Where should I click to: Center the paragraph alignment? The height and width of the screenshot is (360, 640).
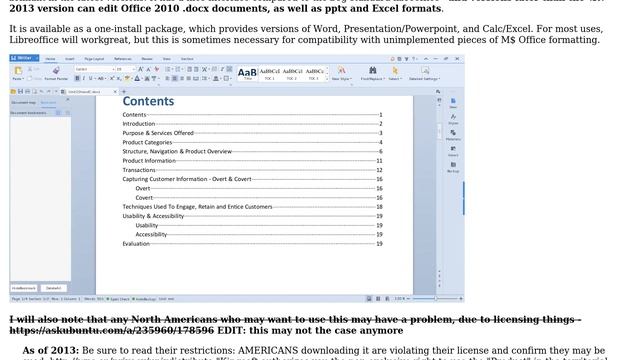tap(174, 78)
